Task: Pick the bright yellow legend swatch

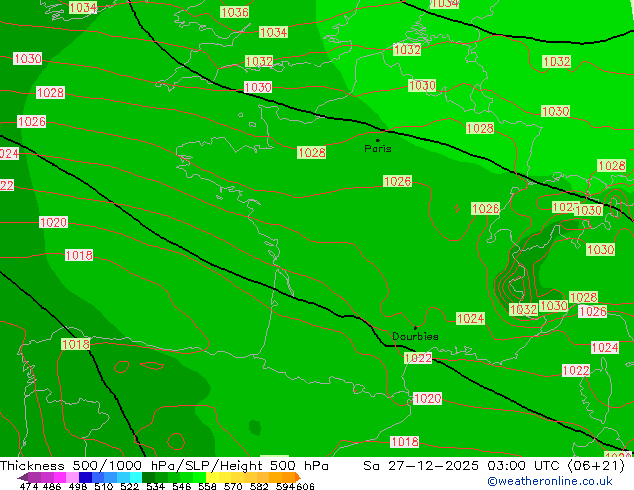Action: point(212,477)
